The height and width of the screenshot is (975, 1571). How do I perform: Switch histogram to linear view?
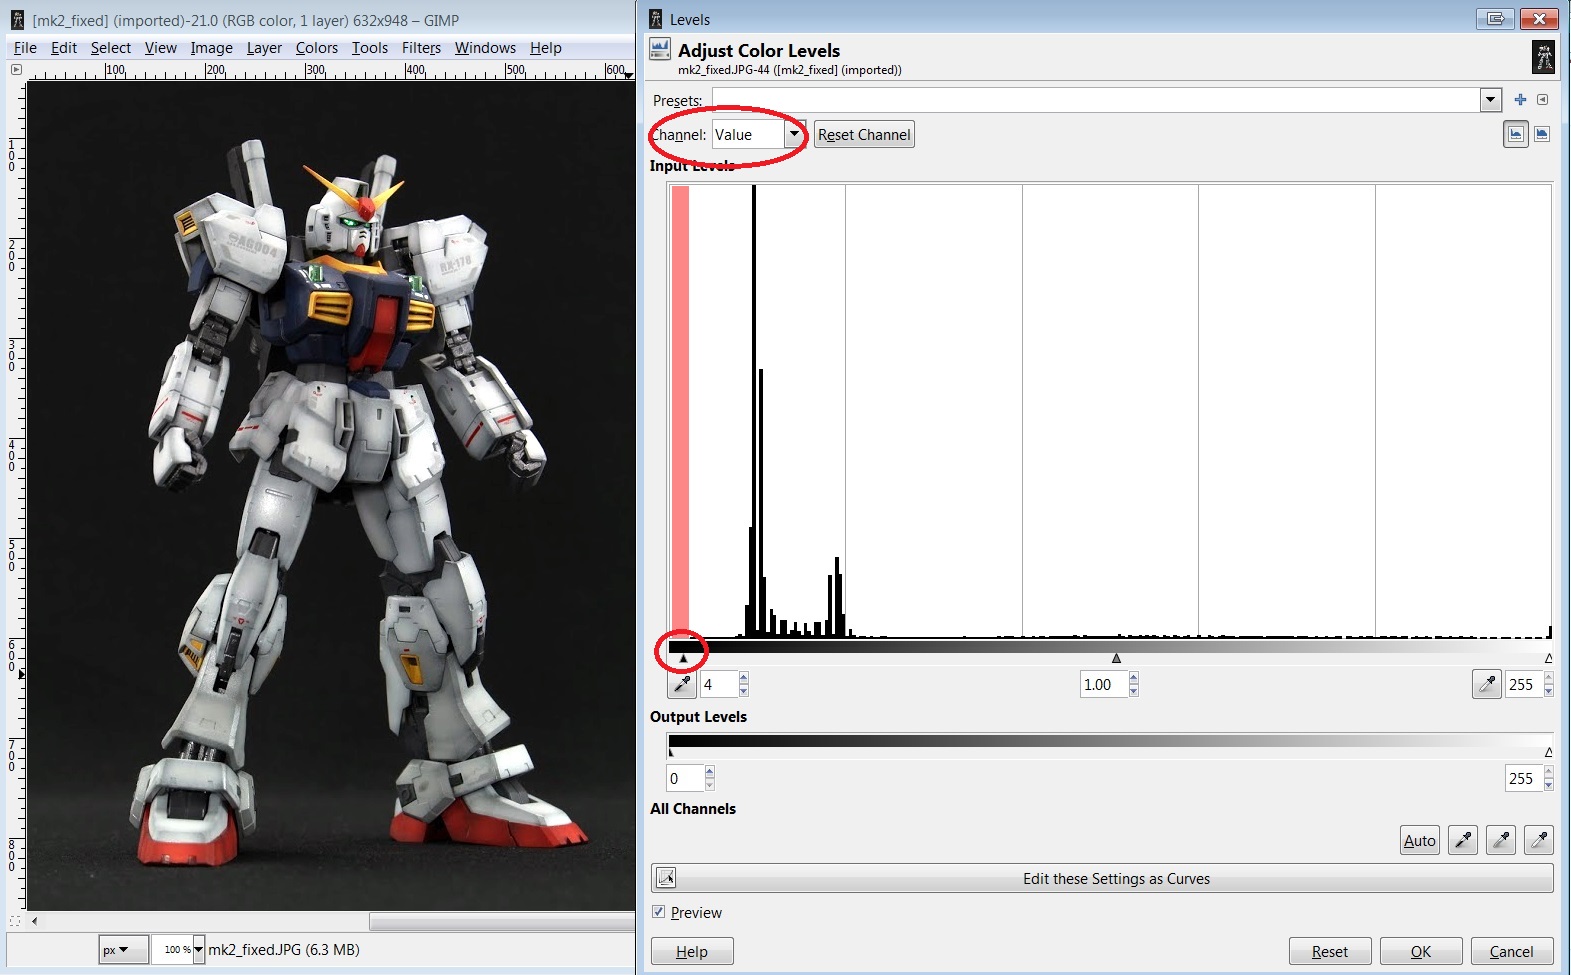coord(1516,134)
